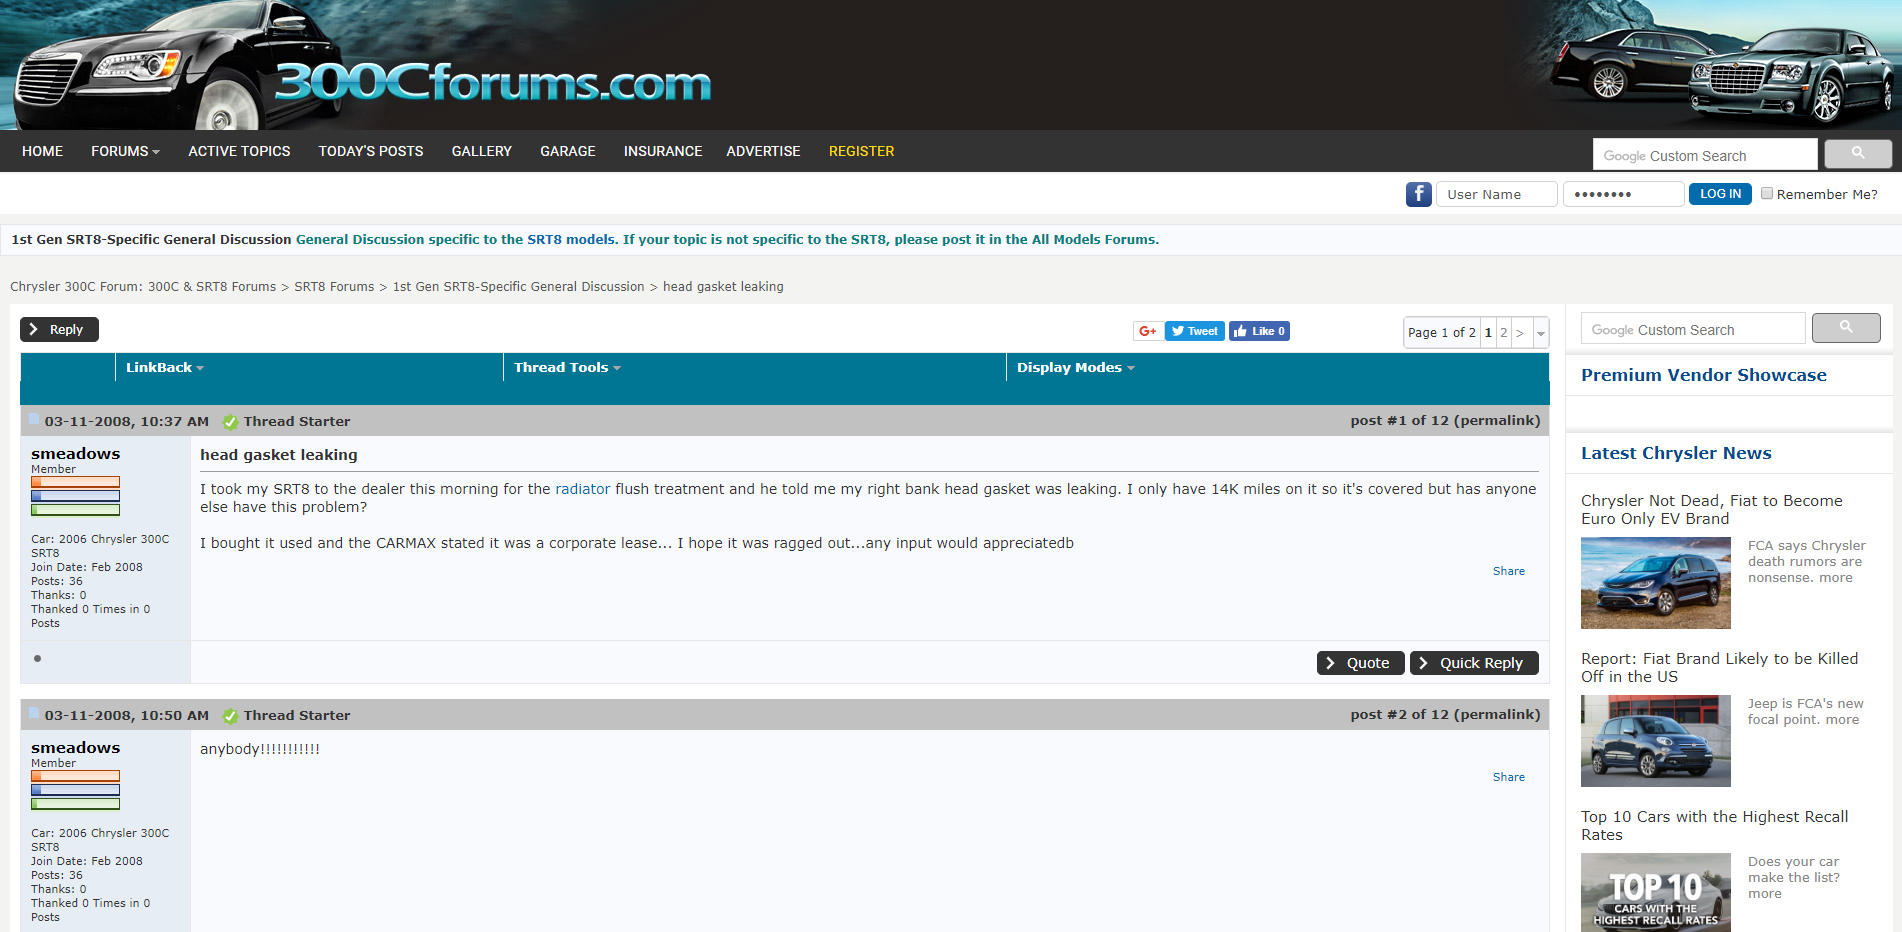1902x932 pixels.
Task: Open the LinkBack dropdown
Action: (165, 368)
